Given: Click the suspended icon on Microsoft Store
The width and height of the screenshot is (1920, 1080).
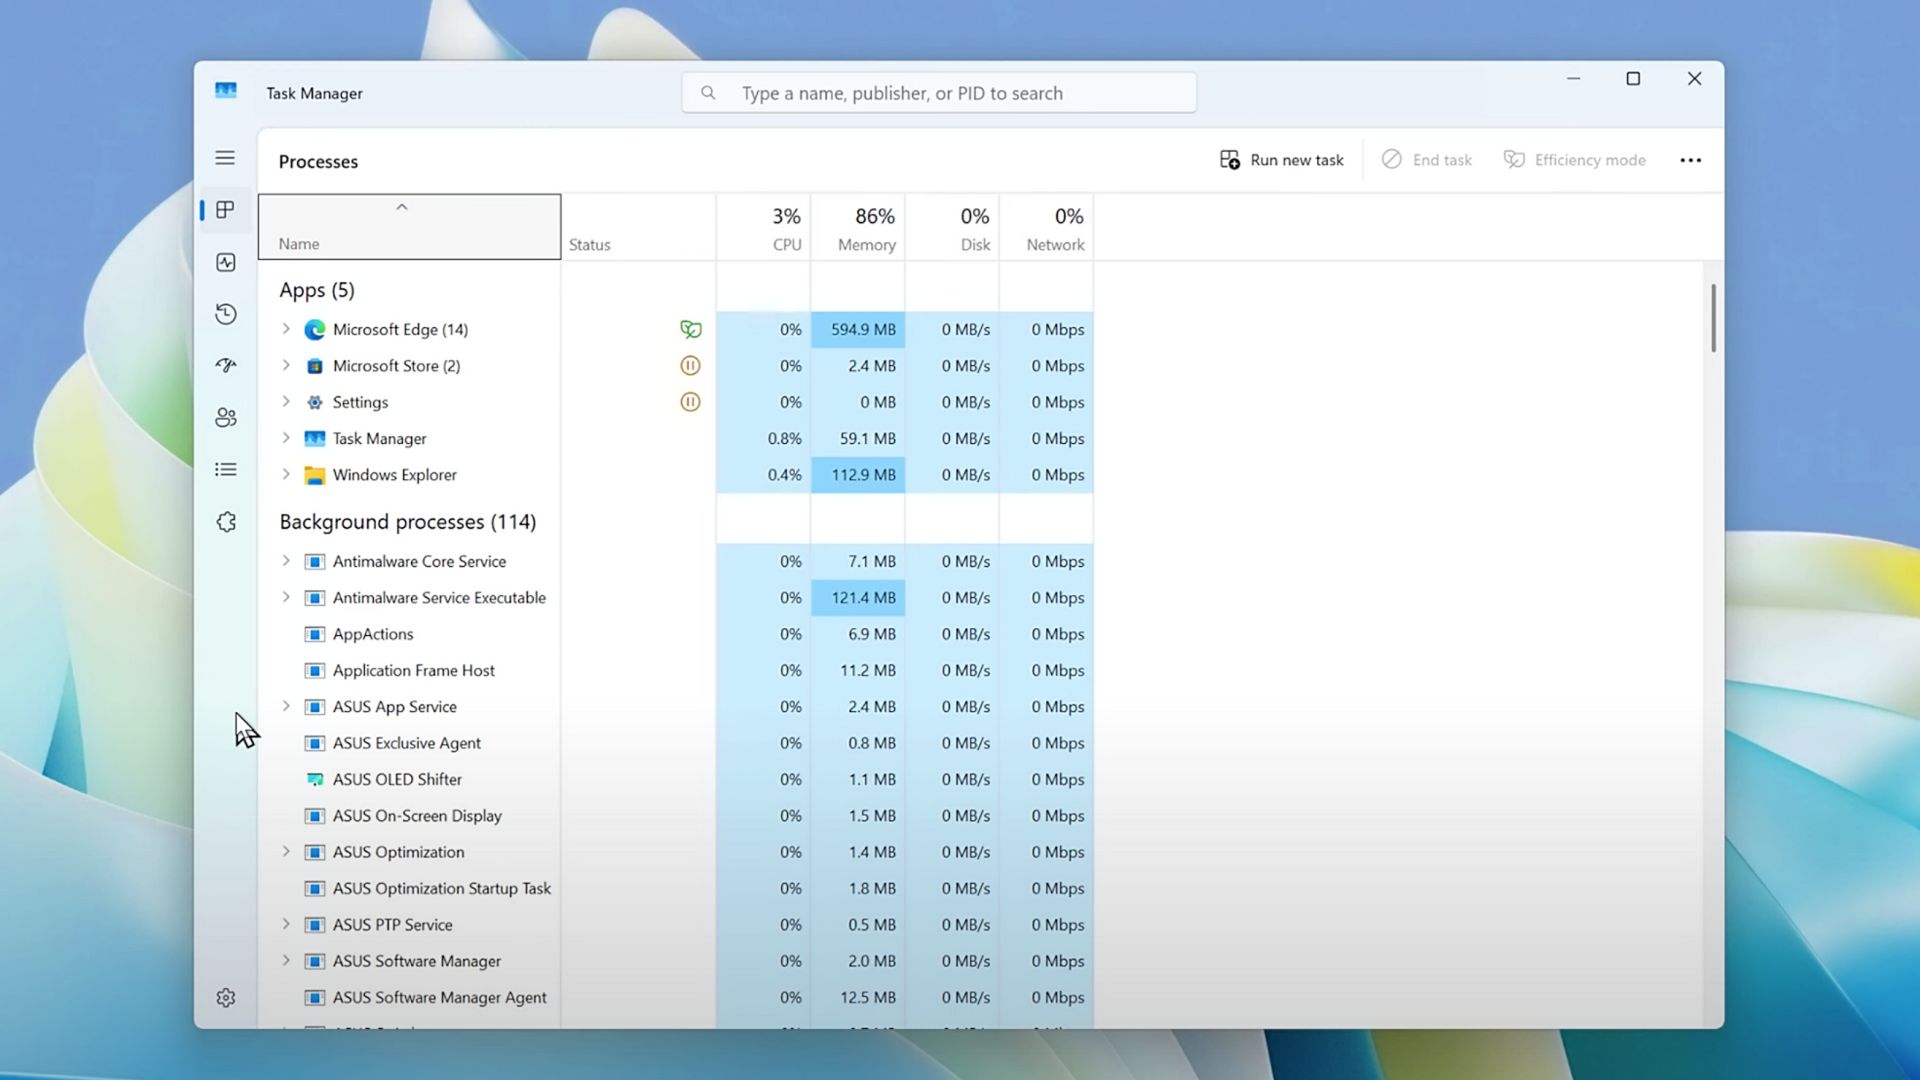Looking at the screenshot, I should pyautogui.click(x=690, y=366).
